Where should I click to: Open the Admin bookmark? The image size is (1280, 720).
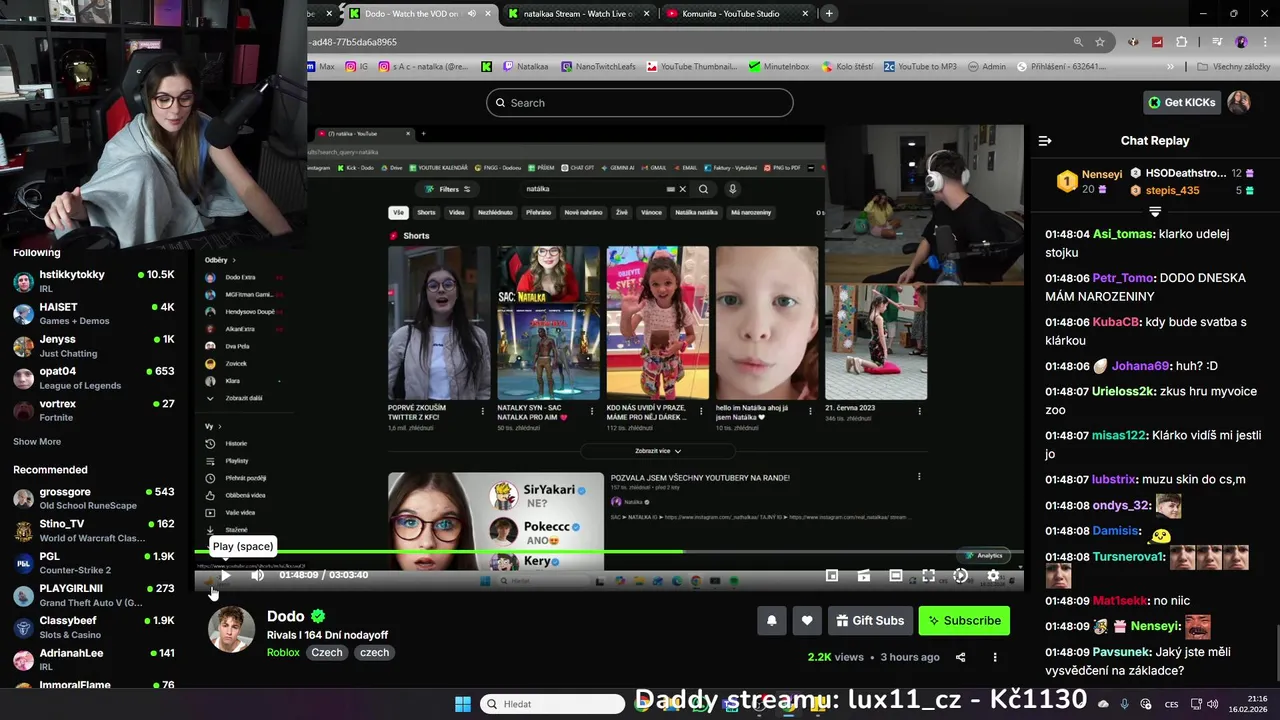[x=987, y=66]
